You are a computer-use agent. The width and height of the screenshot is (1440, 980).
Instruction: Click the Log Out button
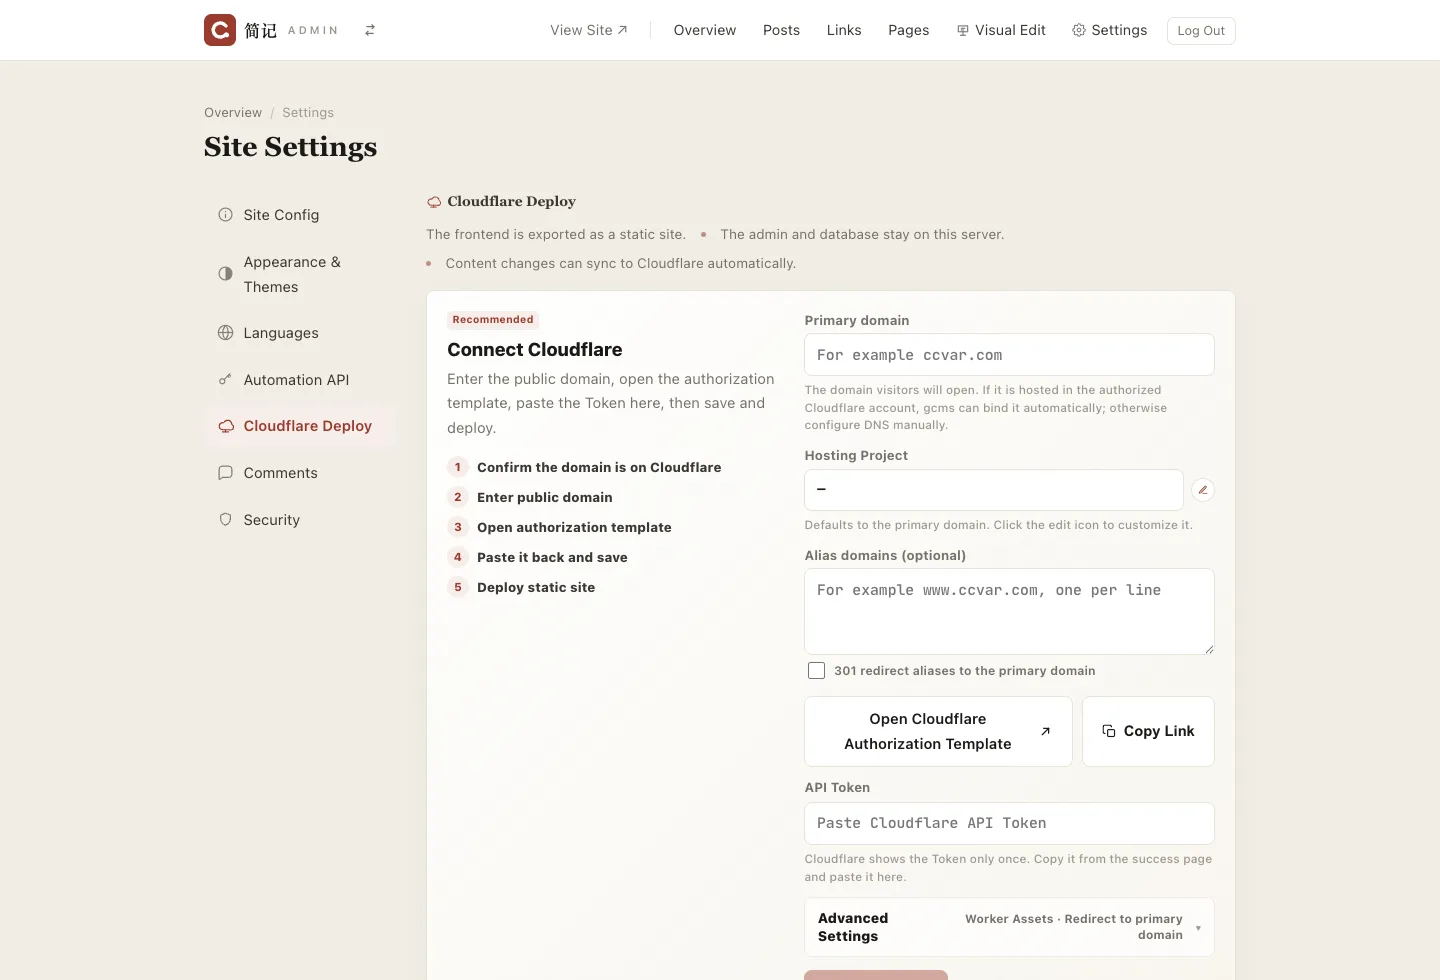[x=1201, y=31]
